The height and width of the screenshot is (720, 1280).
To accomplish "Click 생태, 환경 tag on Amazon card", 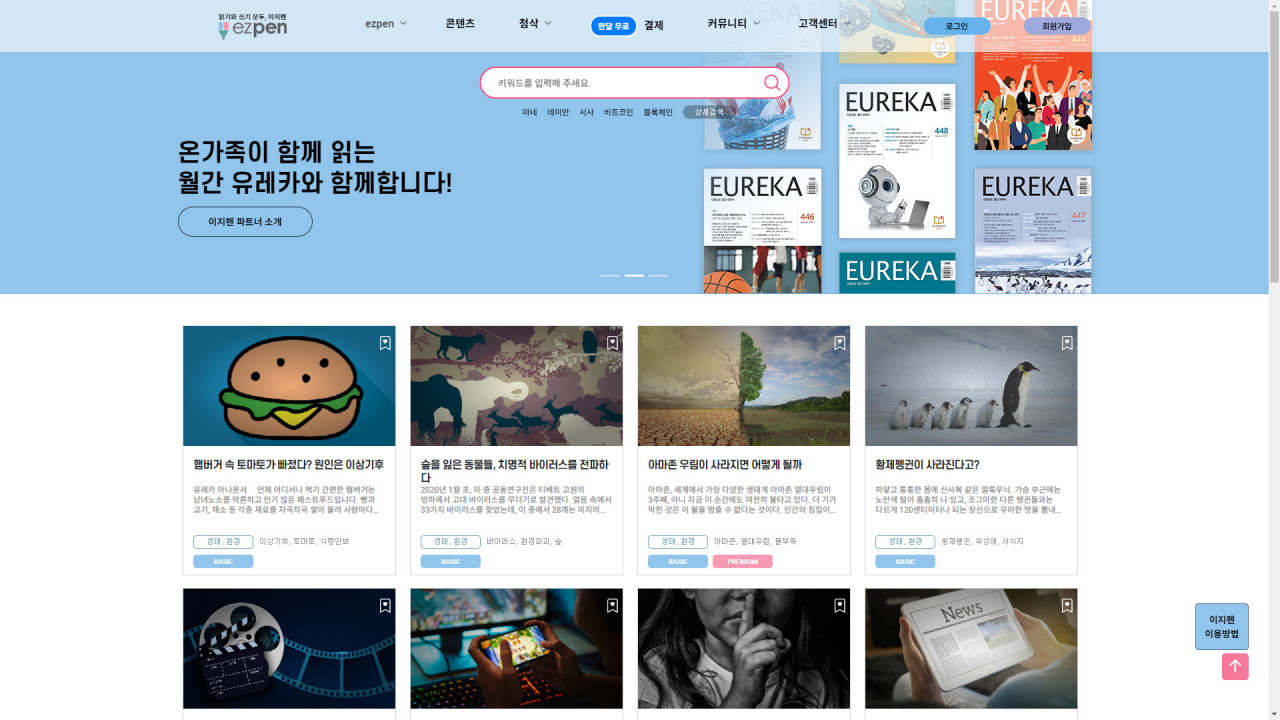I will point(678,542).
